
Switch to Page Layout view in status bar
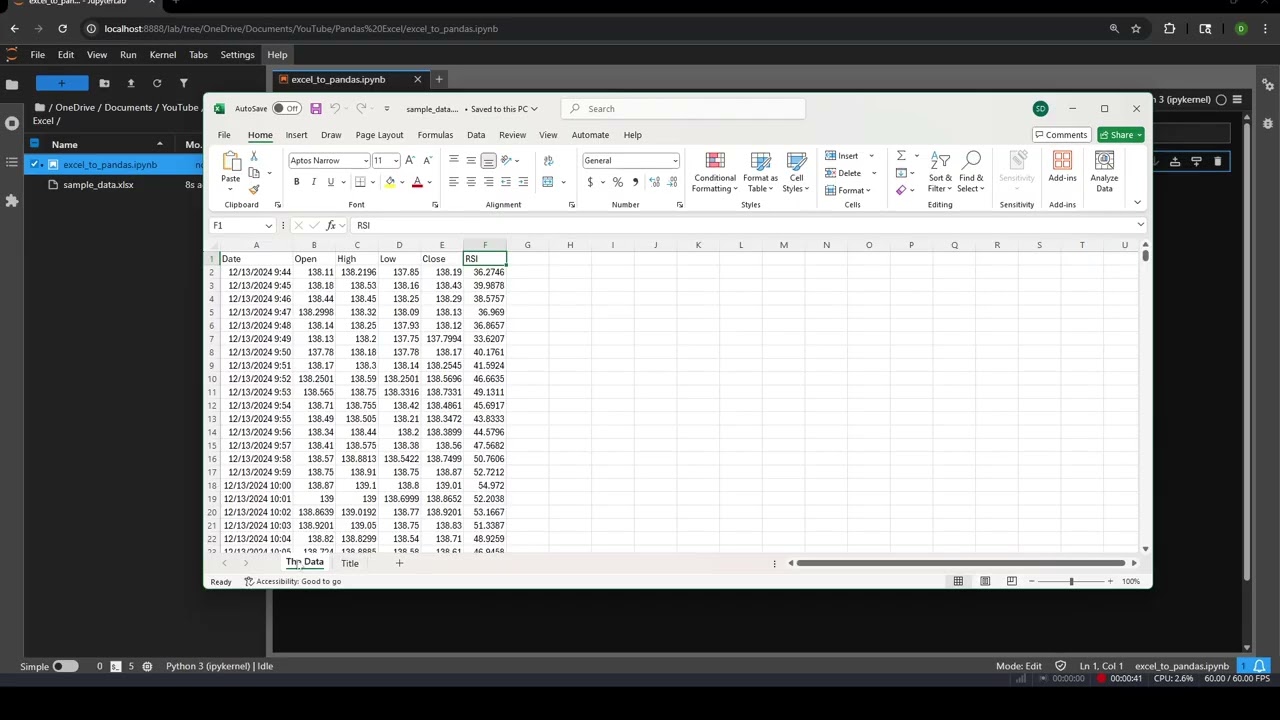[x=985, y=581]
